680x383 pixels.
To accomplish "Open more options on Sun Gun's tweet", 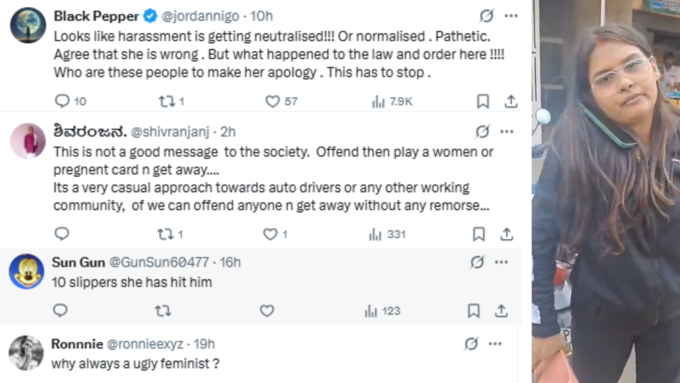I will click(x=501, y=262).
